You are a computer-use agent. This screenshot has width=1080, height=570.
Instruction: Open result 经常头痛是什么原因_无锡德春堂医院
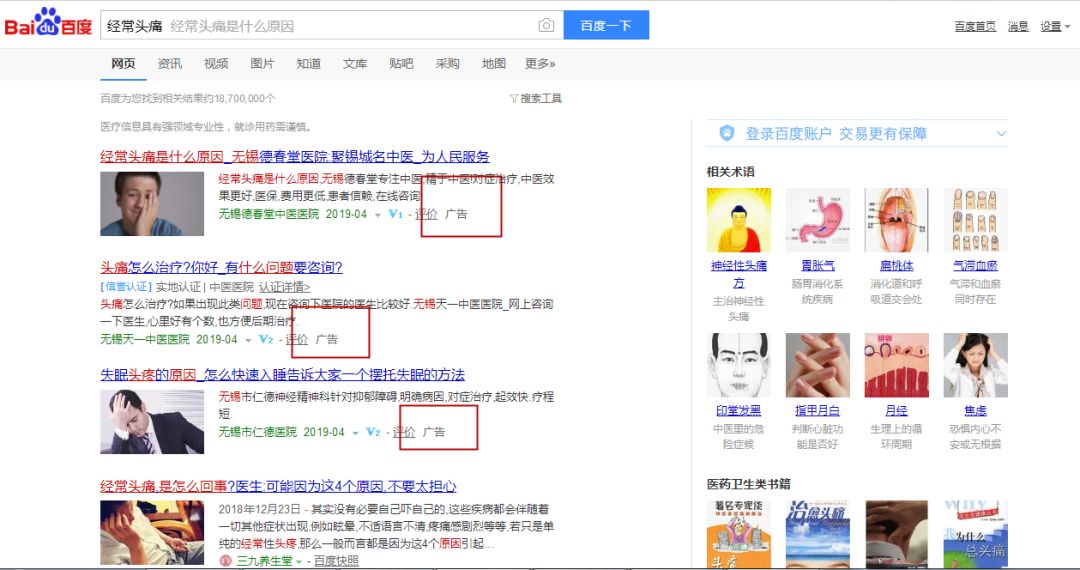point(295,156)
